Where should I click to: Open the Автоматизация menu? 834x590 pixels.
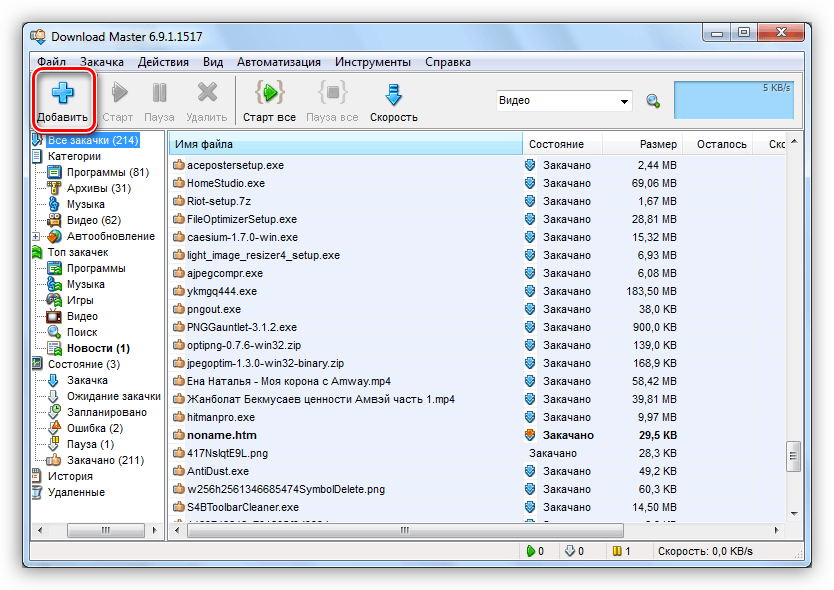pyautogui.click(x=279, y=62)
